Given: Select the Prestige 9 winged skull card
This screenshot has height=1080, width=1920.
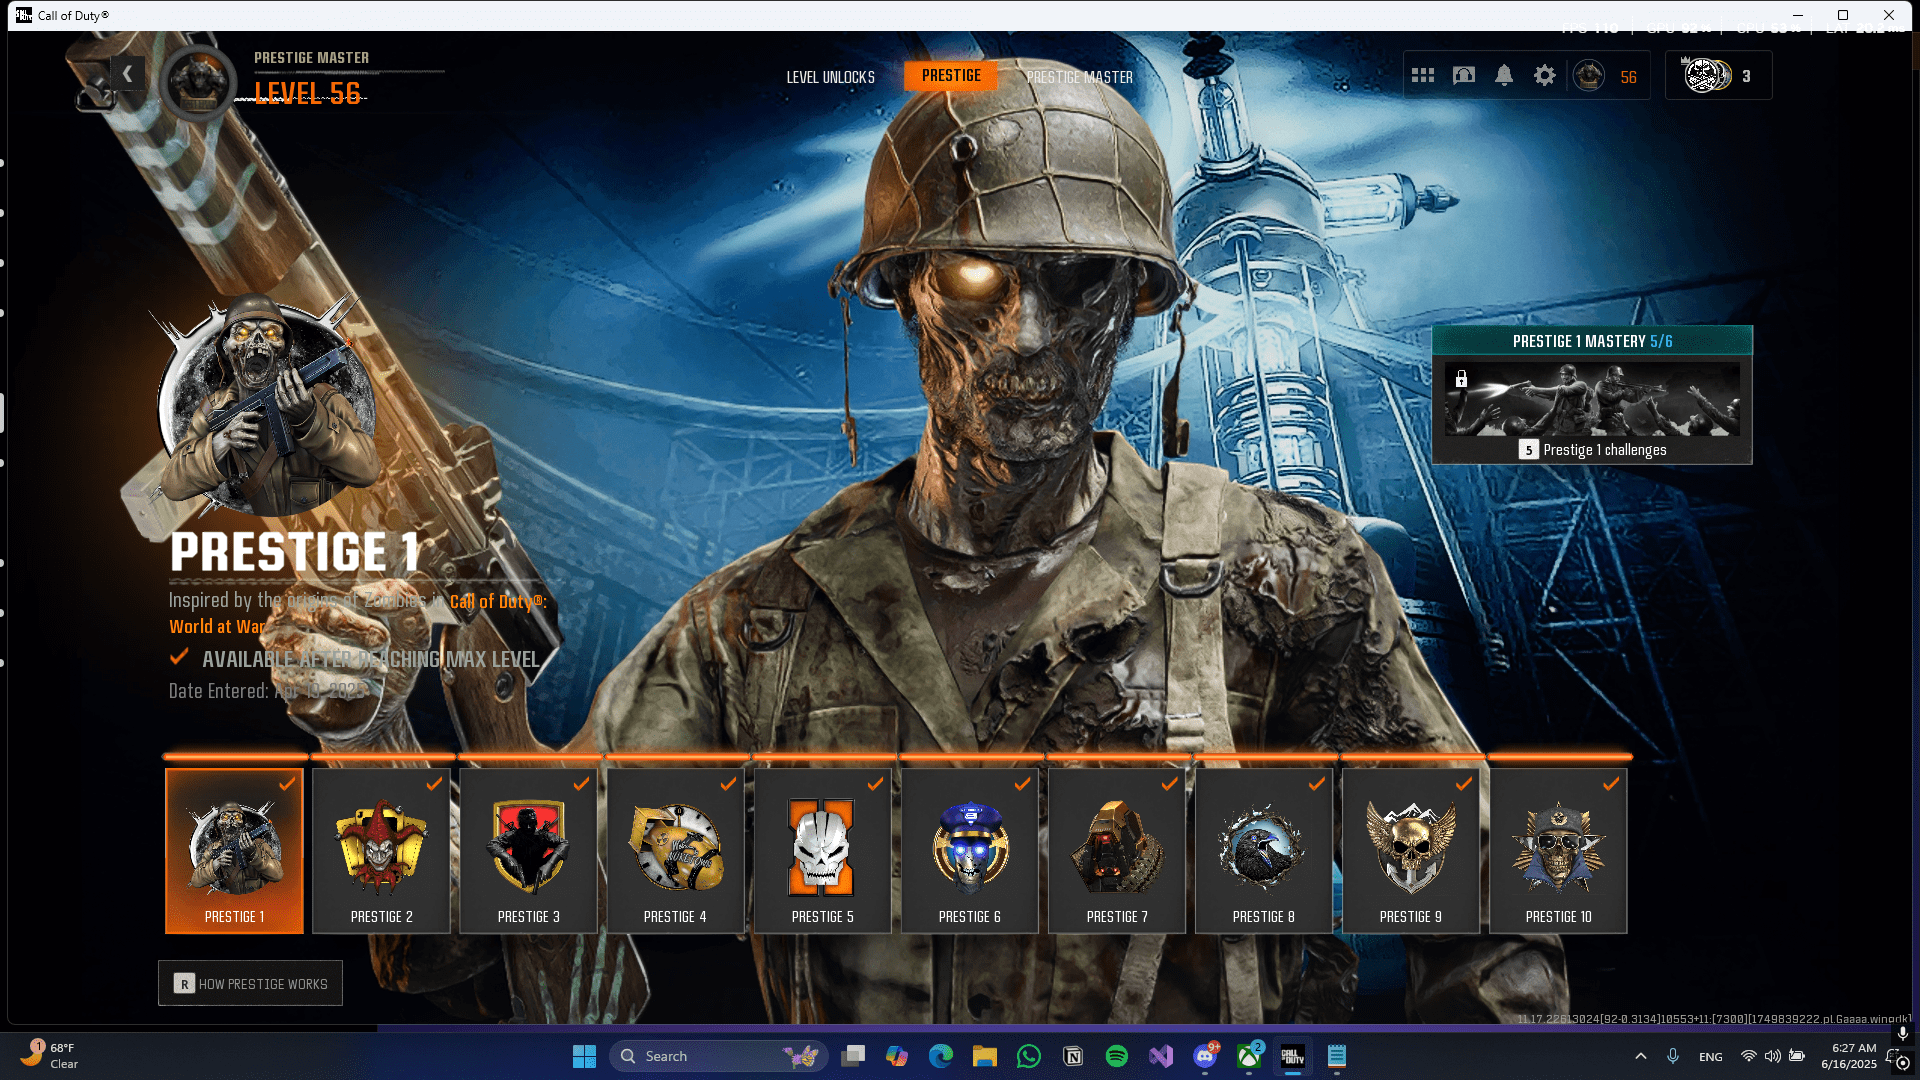Looking at the screenshot, I should 1411,851.
